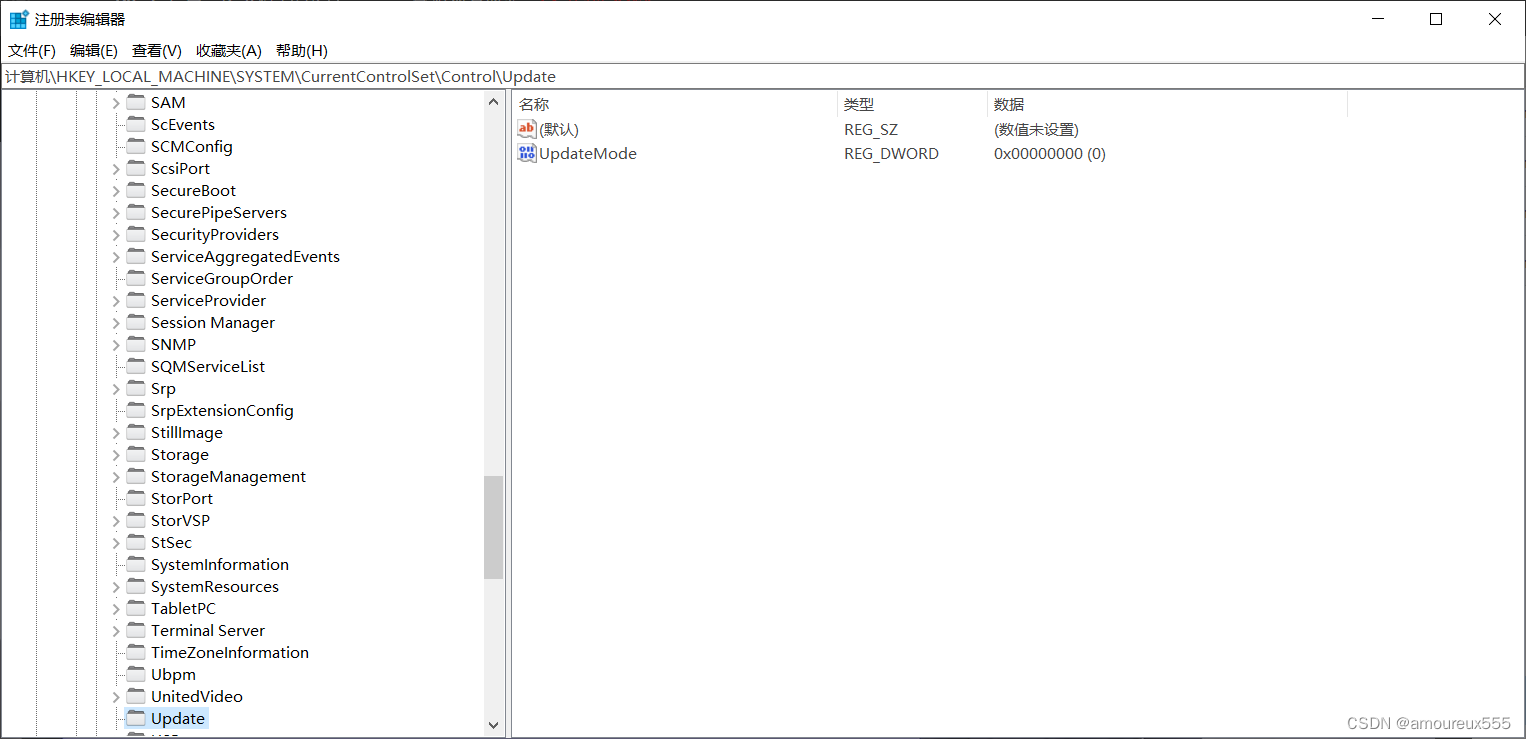
Task: Click the SAM folder icon
Action: pos(136,102)
